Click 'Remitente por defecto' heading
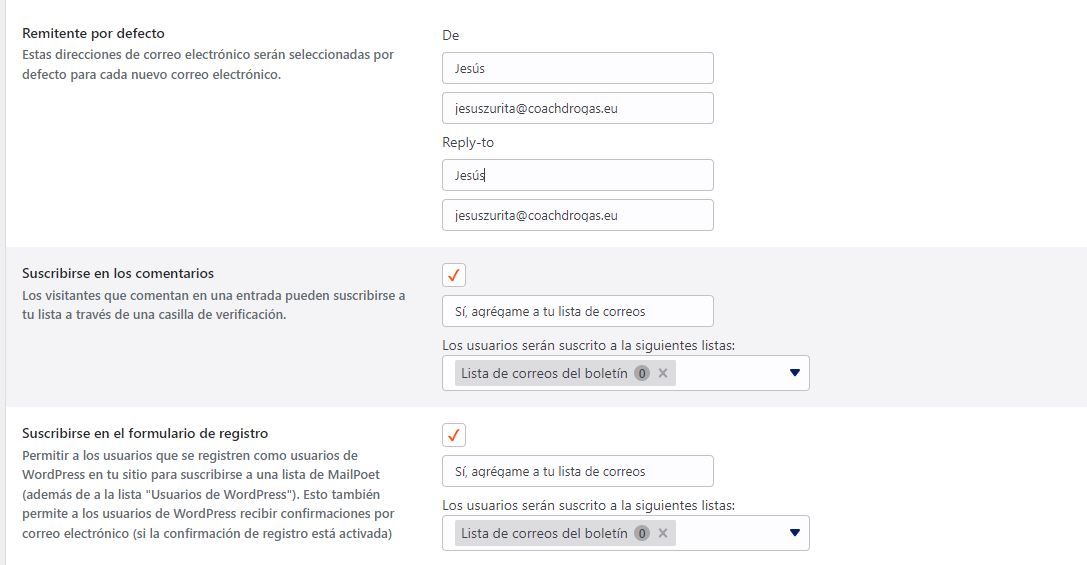1087x565 pixels. [x=94, y=33]
